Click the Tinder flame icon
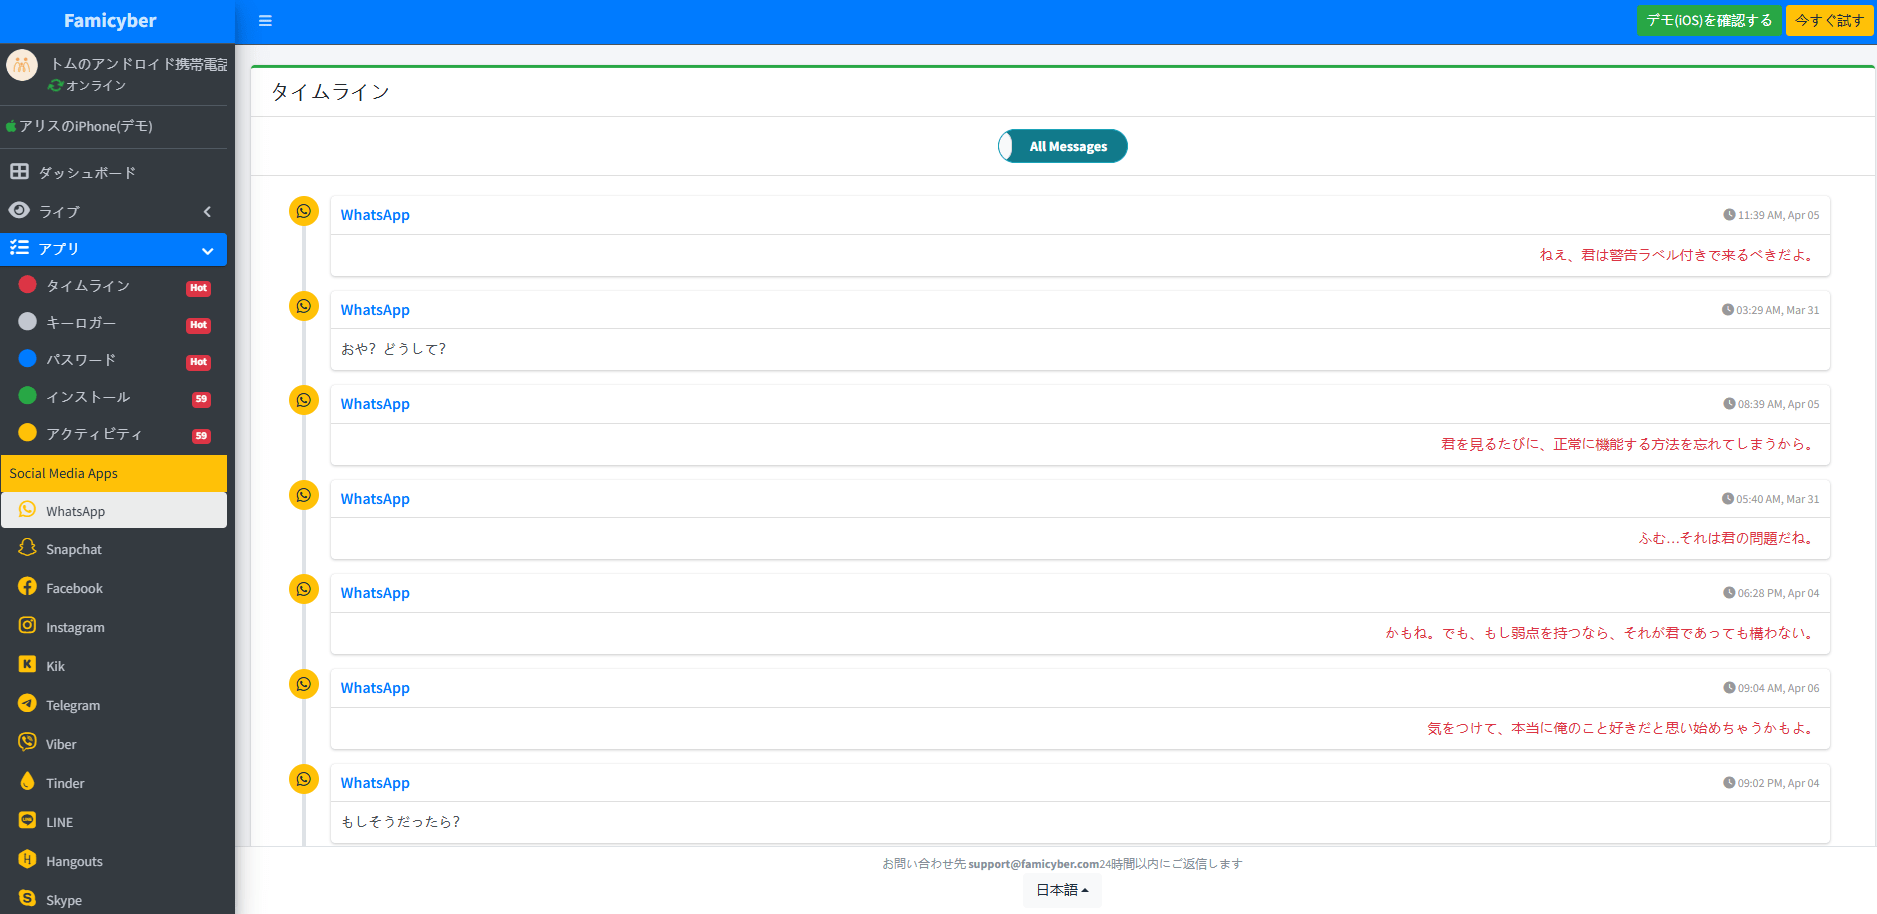 (x=27, y=782)
